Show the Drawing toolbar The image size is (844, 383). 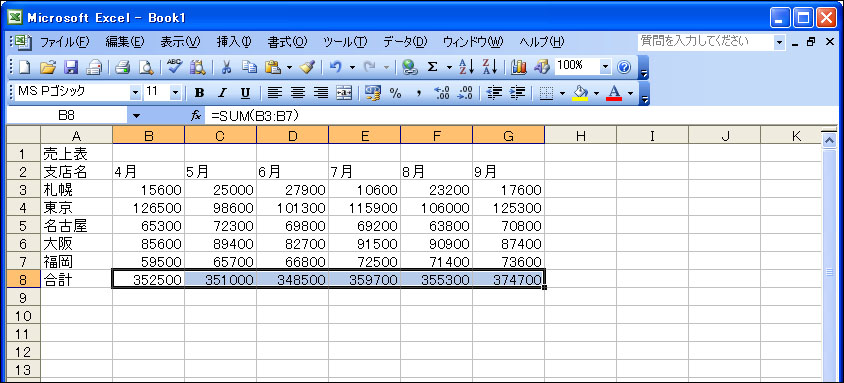[x=541, y=67]
